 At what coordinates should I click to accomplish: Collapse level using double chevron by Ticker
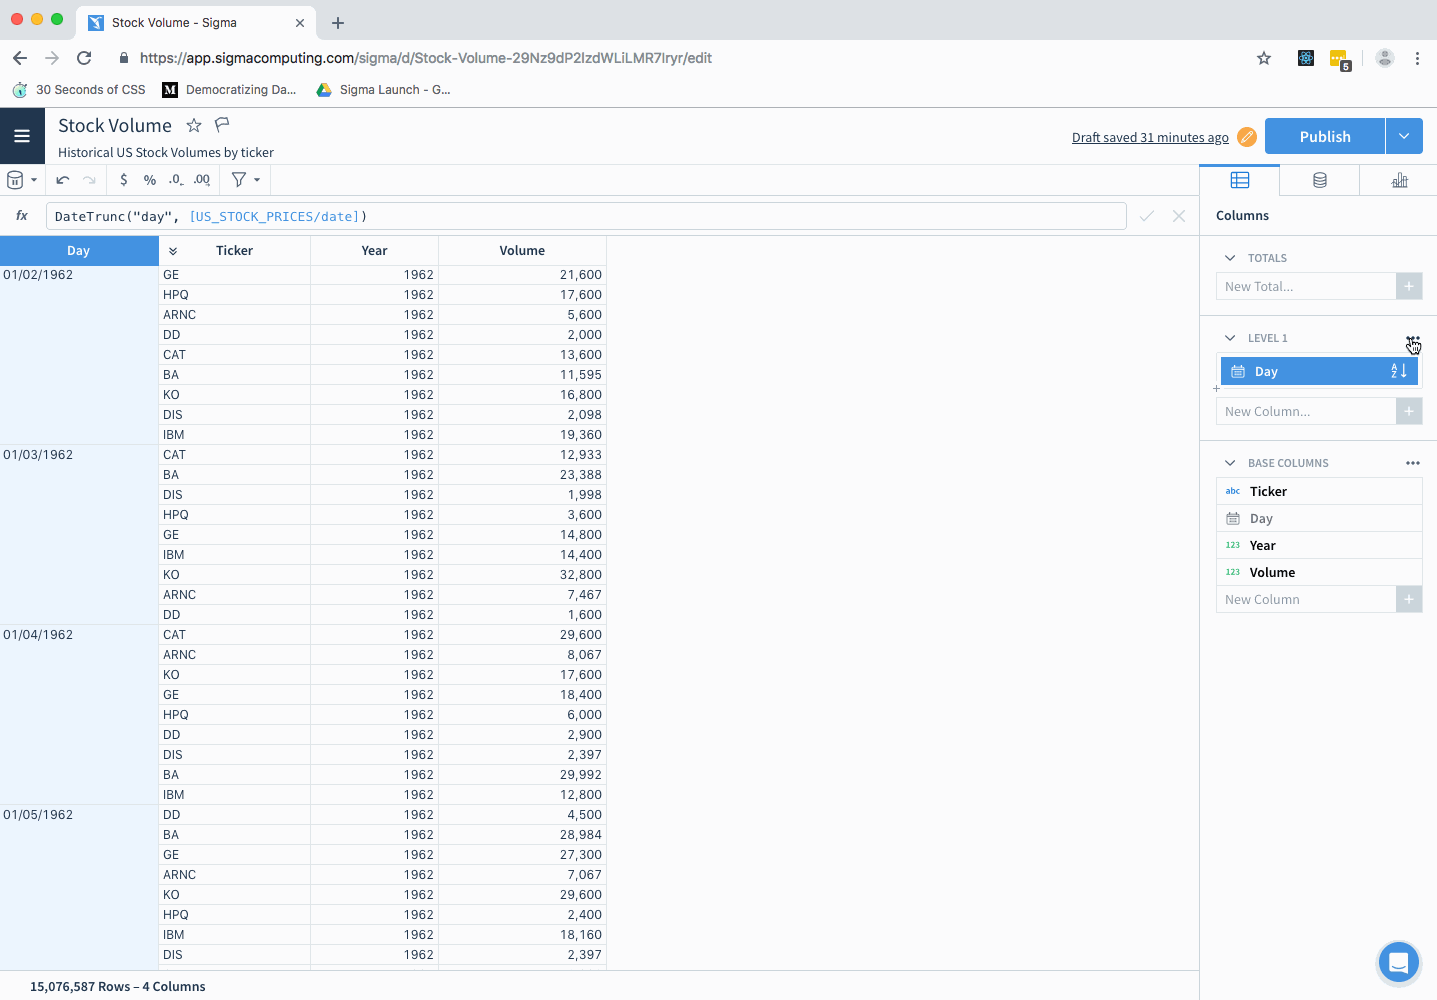coord(172,251)
